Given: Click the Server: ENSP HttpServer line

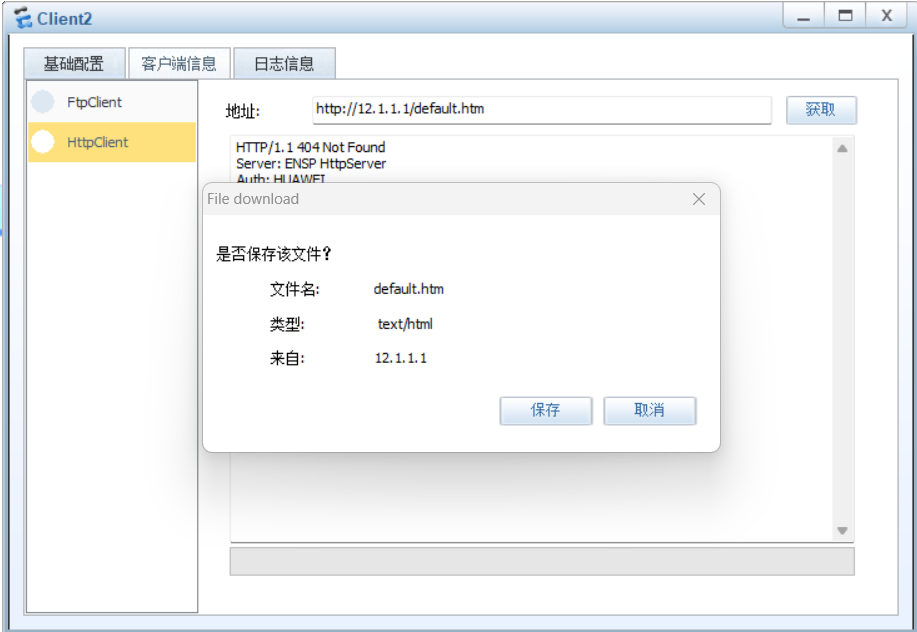Looking at the screenshot, I should click(311, 163).
